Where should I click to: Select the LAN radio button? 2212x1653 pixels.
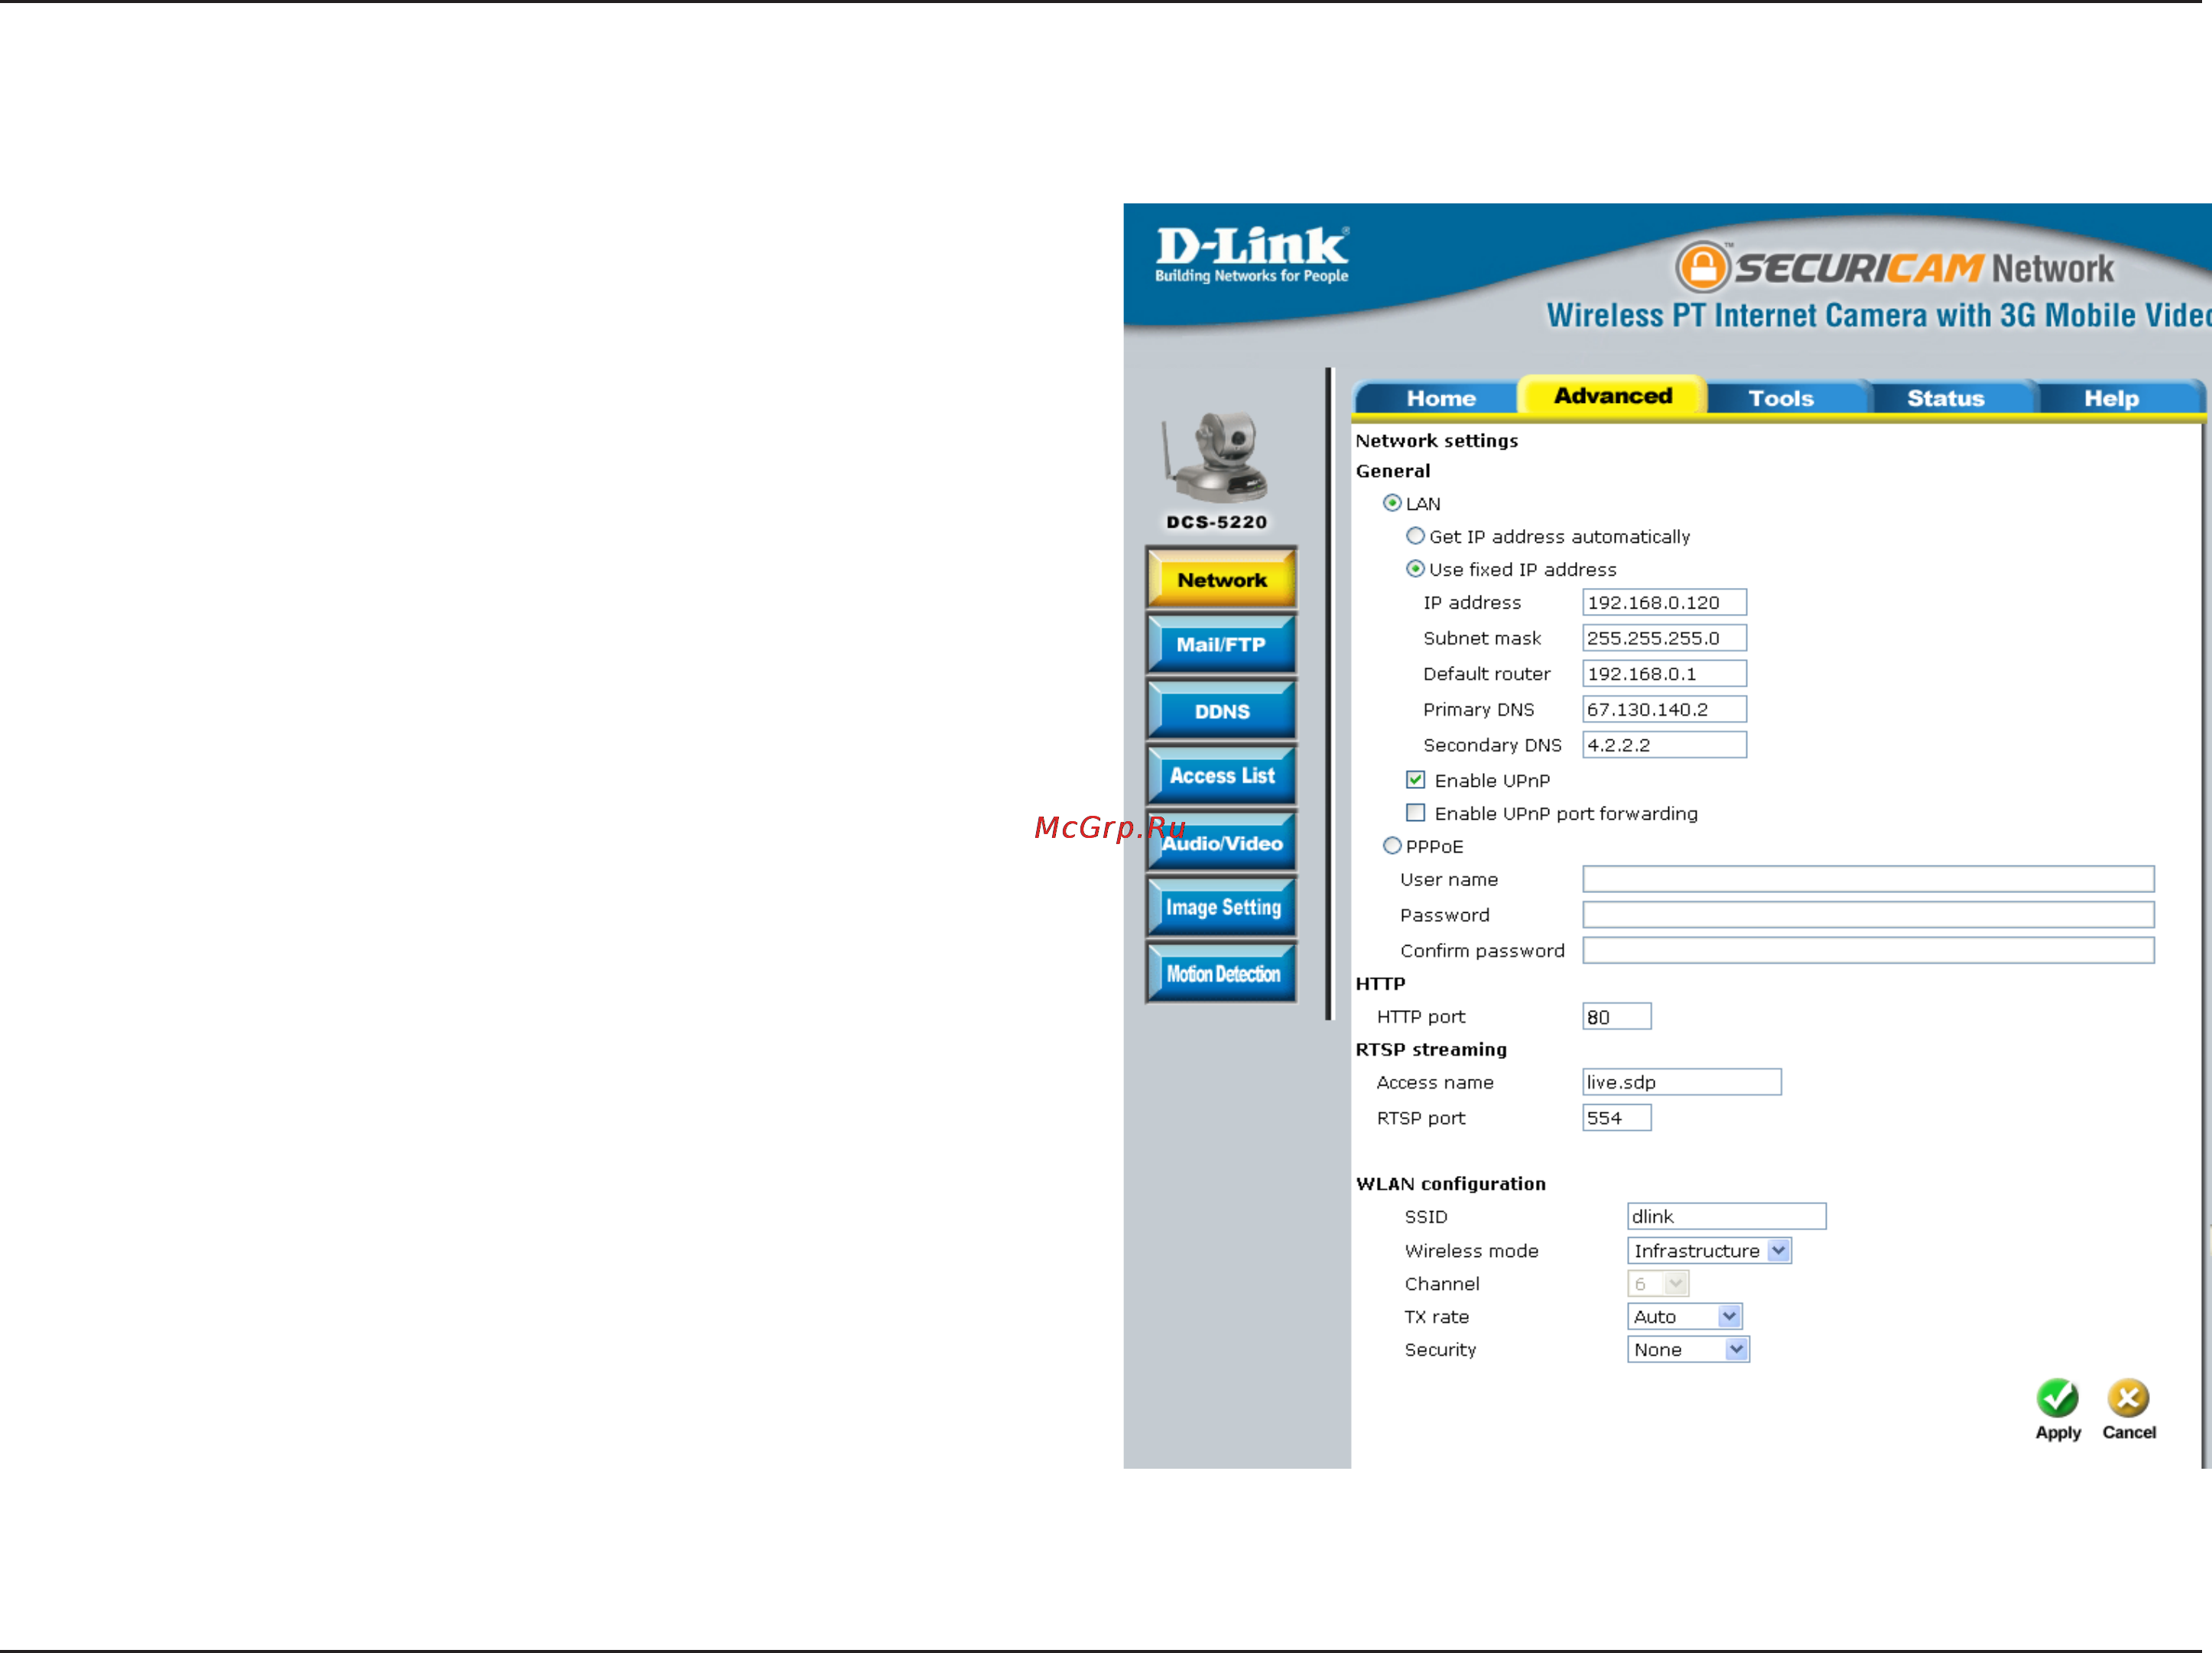click(1391, 503)
